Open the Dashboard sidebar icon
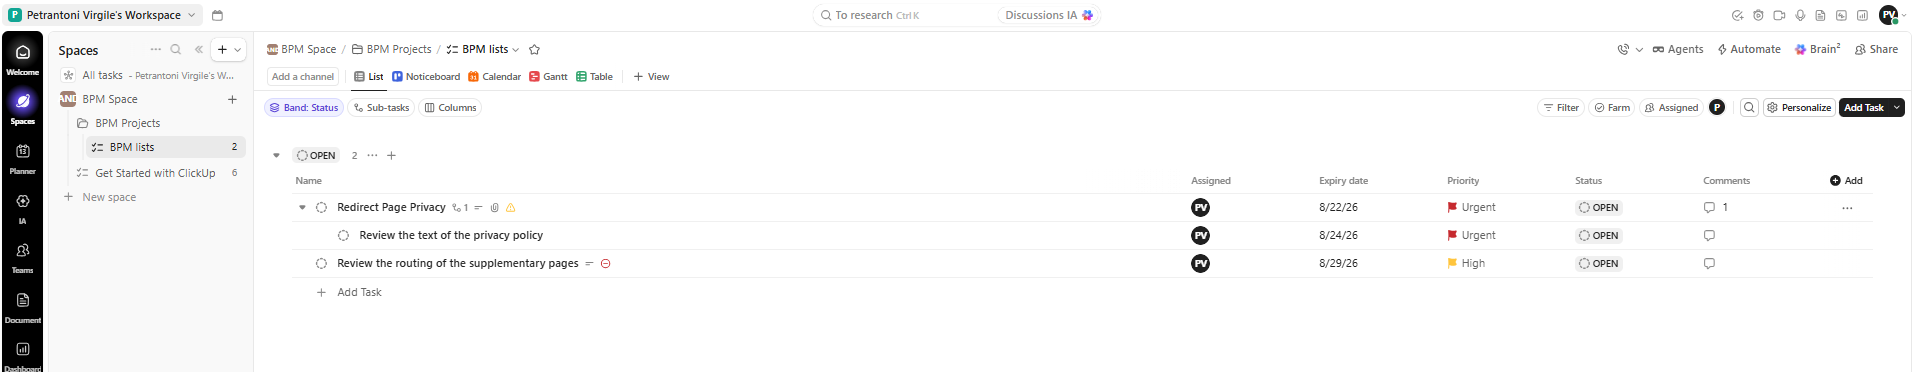 click(x=22, y=349)
